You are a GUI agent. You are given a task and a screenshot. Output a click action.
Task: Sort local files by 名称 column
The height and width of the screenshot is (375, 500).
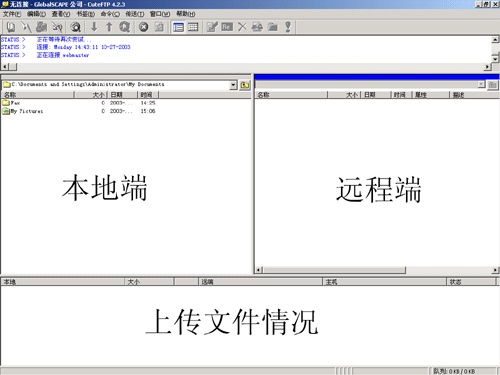click(x=37, y=95)
